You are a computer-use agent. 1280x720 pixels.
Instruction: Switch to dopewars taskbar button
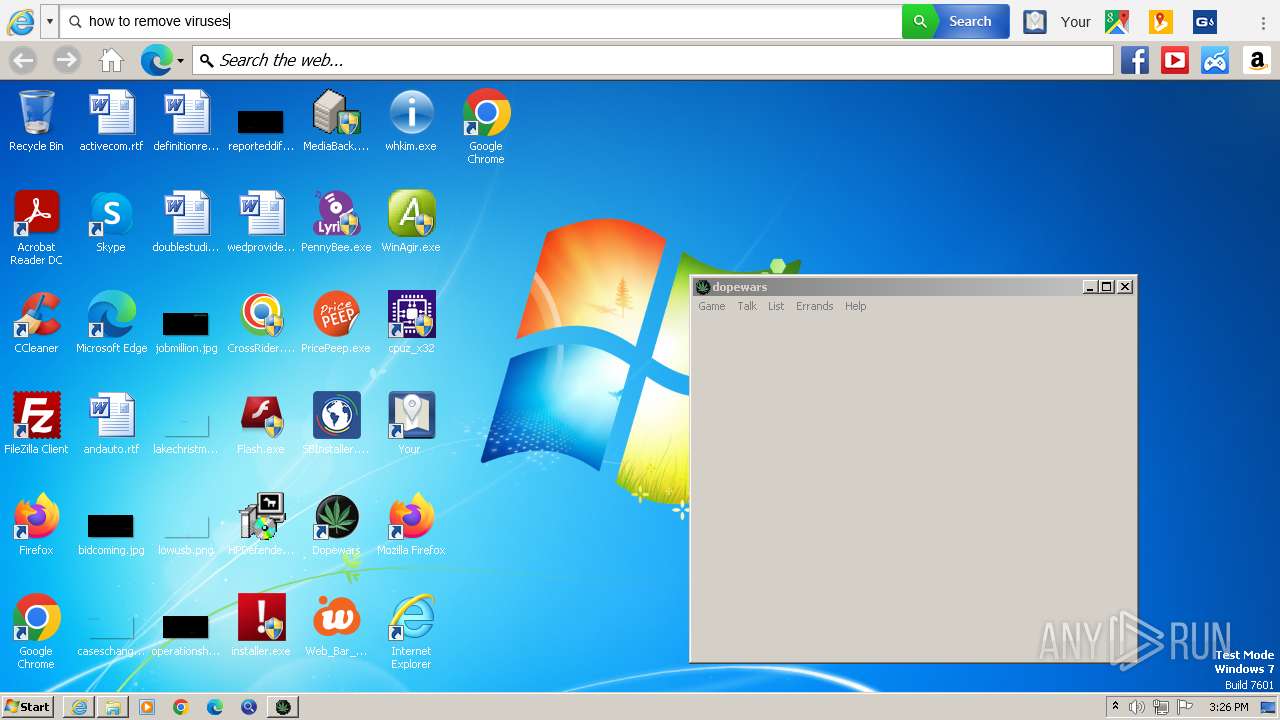[x=283, y=707]
